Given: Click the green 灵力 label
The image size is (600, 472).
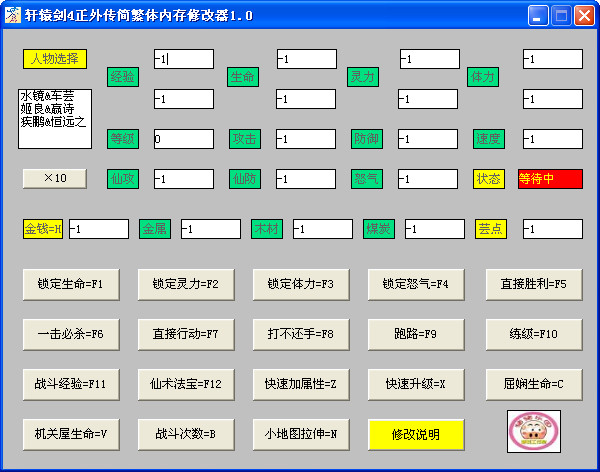Looking at the screenshot, I should coord(363,77).
